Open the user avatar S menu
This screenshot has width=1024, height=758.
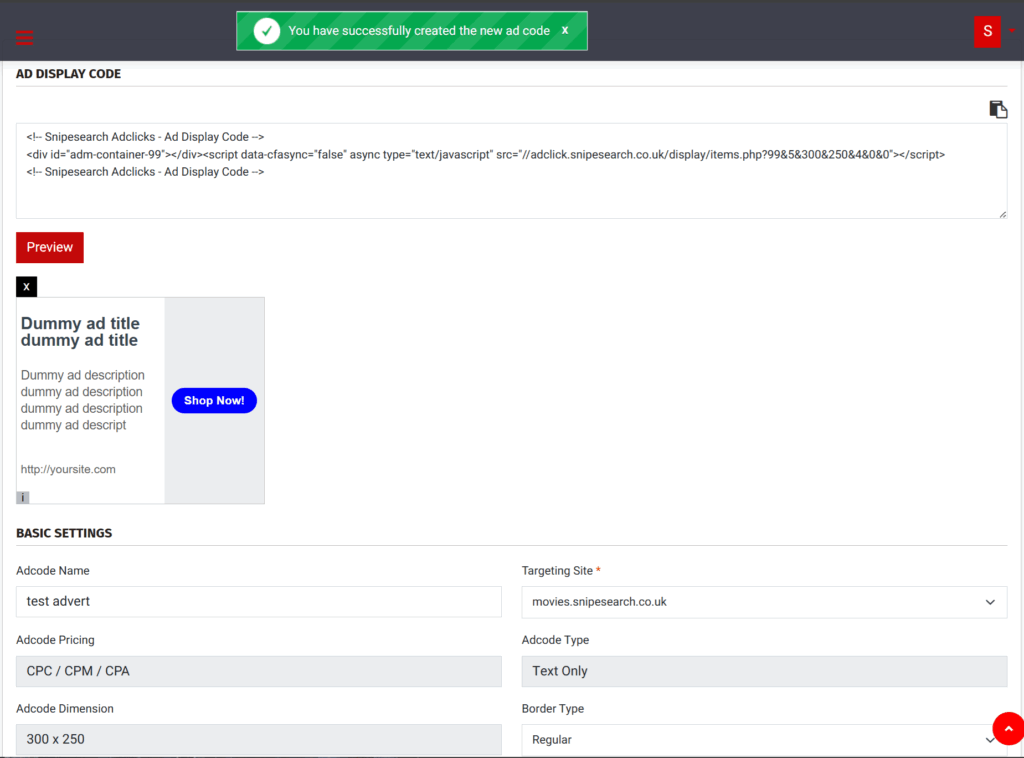987,31
